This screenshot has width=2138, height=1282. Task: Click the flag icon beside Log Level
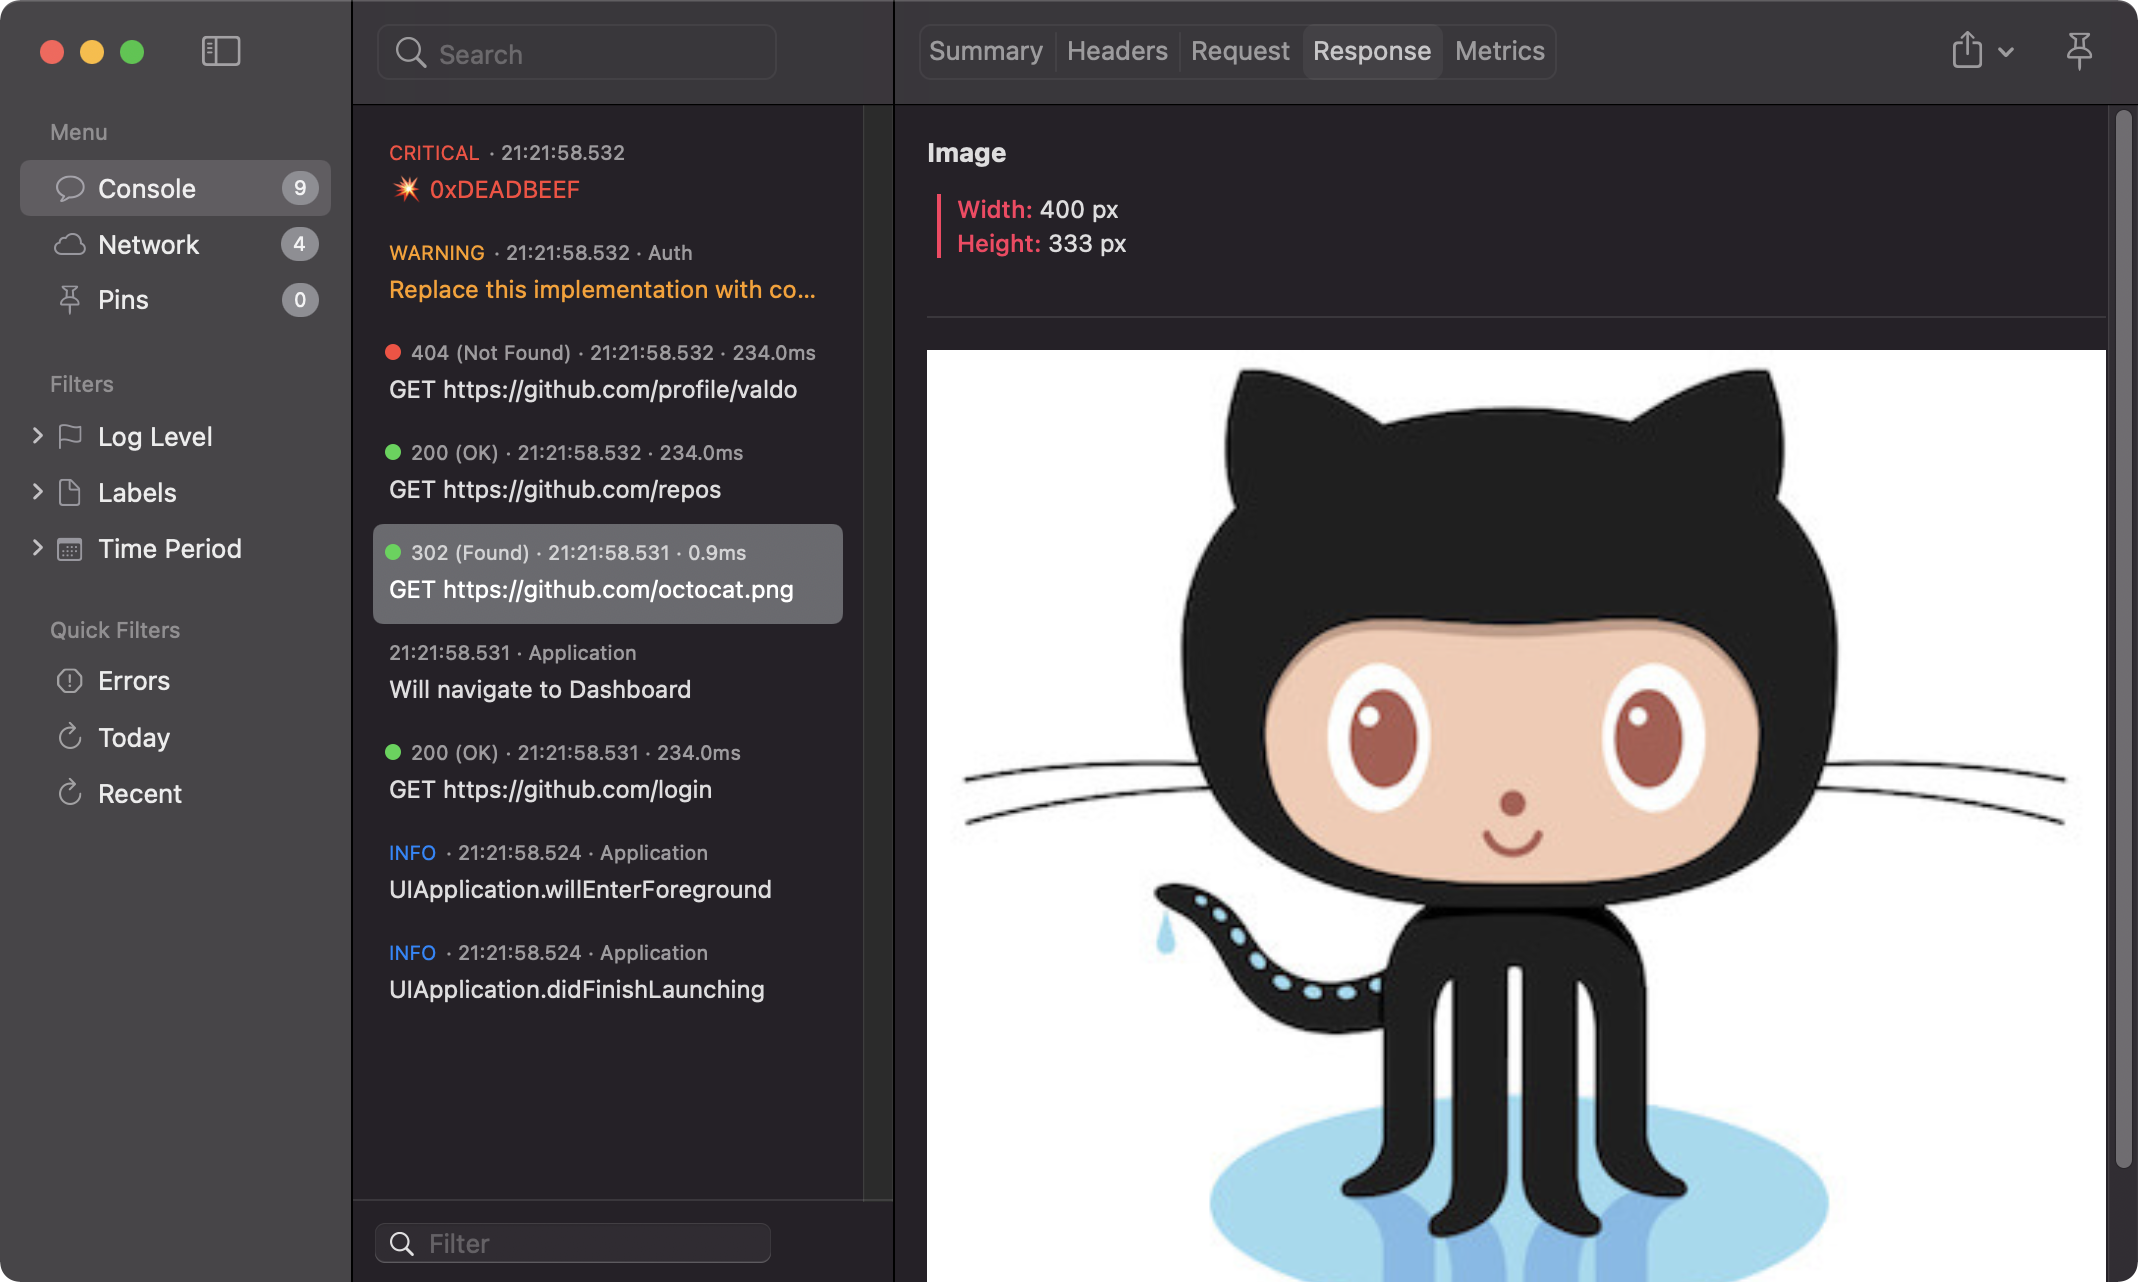tap(70, 436)
